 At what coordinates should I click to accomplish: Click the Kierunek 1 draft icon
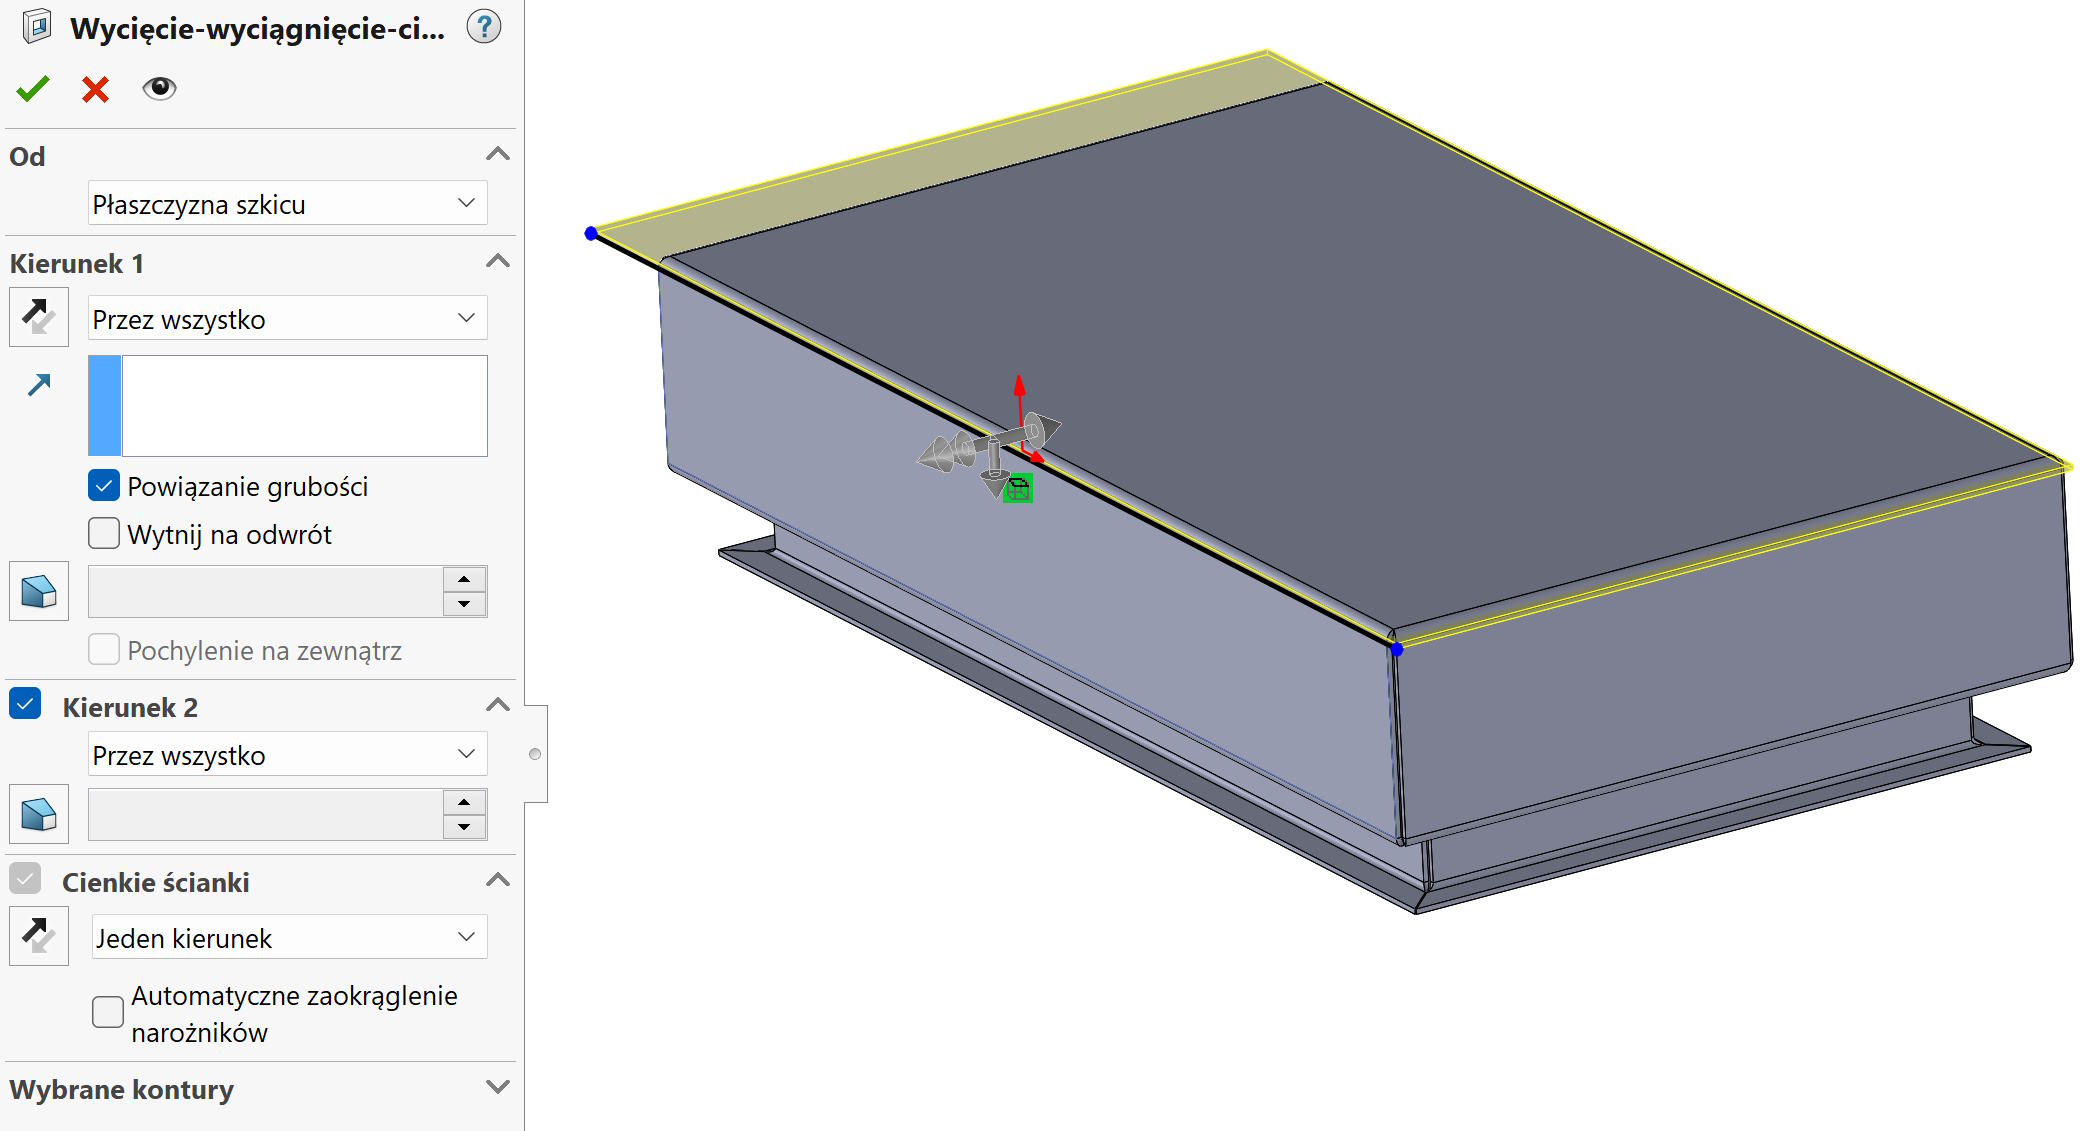pos(39,591)
